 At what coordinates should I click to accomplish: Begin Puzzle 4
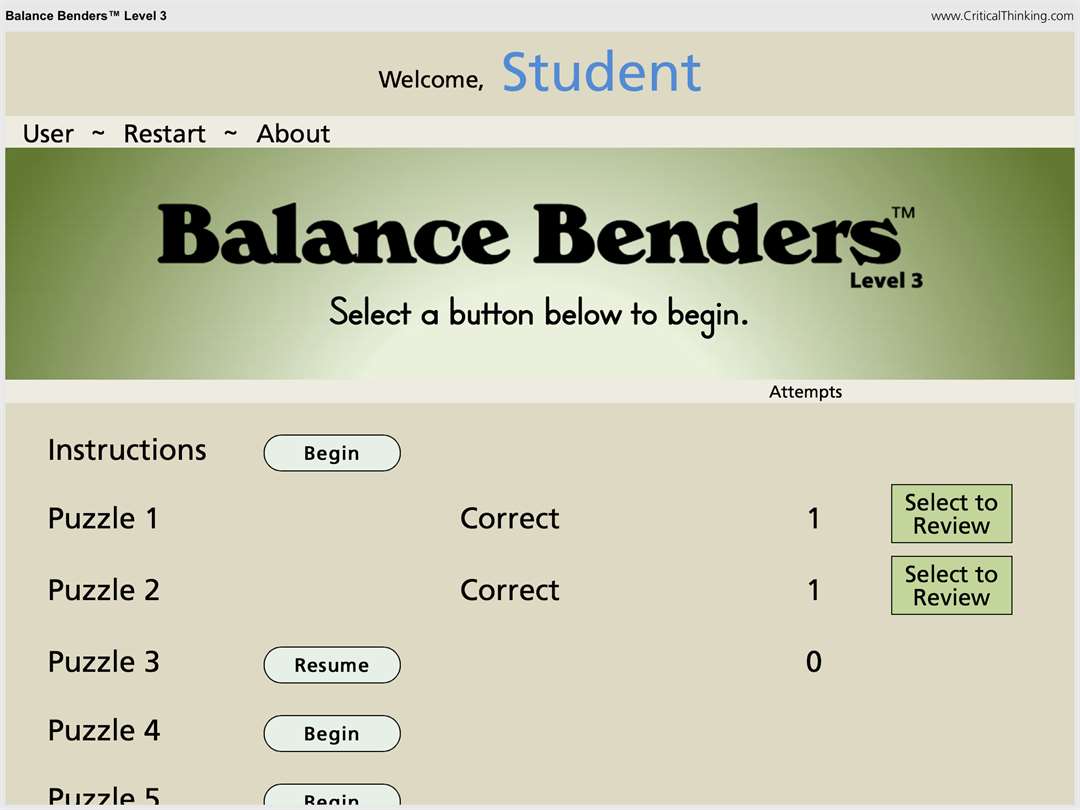click(x=332, y=734)
